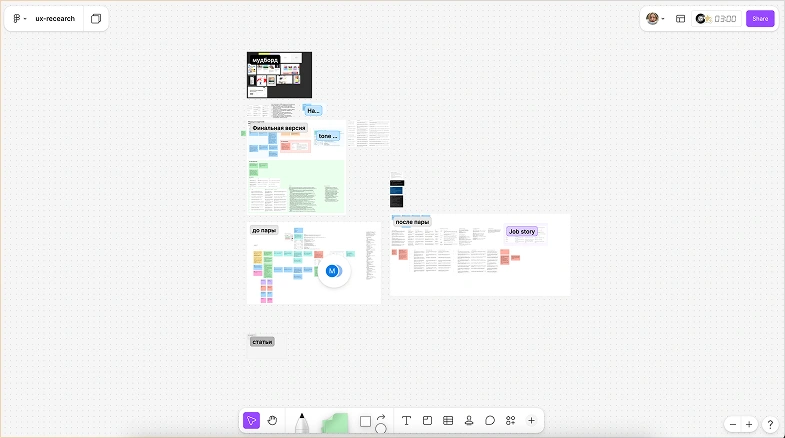Click the truncated Не... section label
The width and height of the screenshot is (785, 438).
click(313, 111)
